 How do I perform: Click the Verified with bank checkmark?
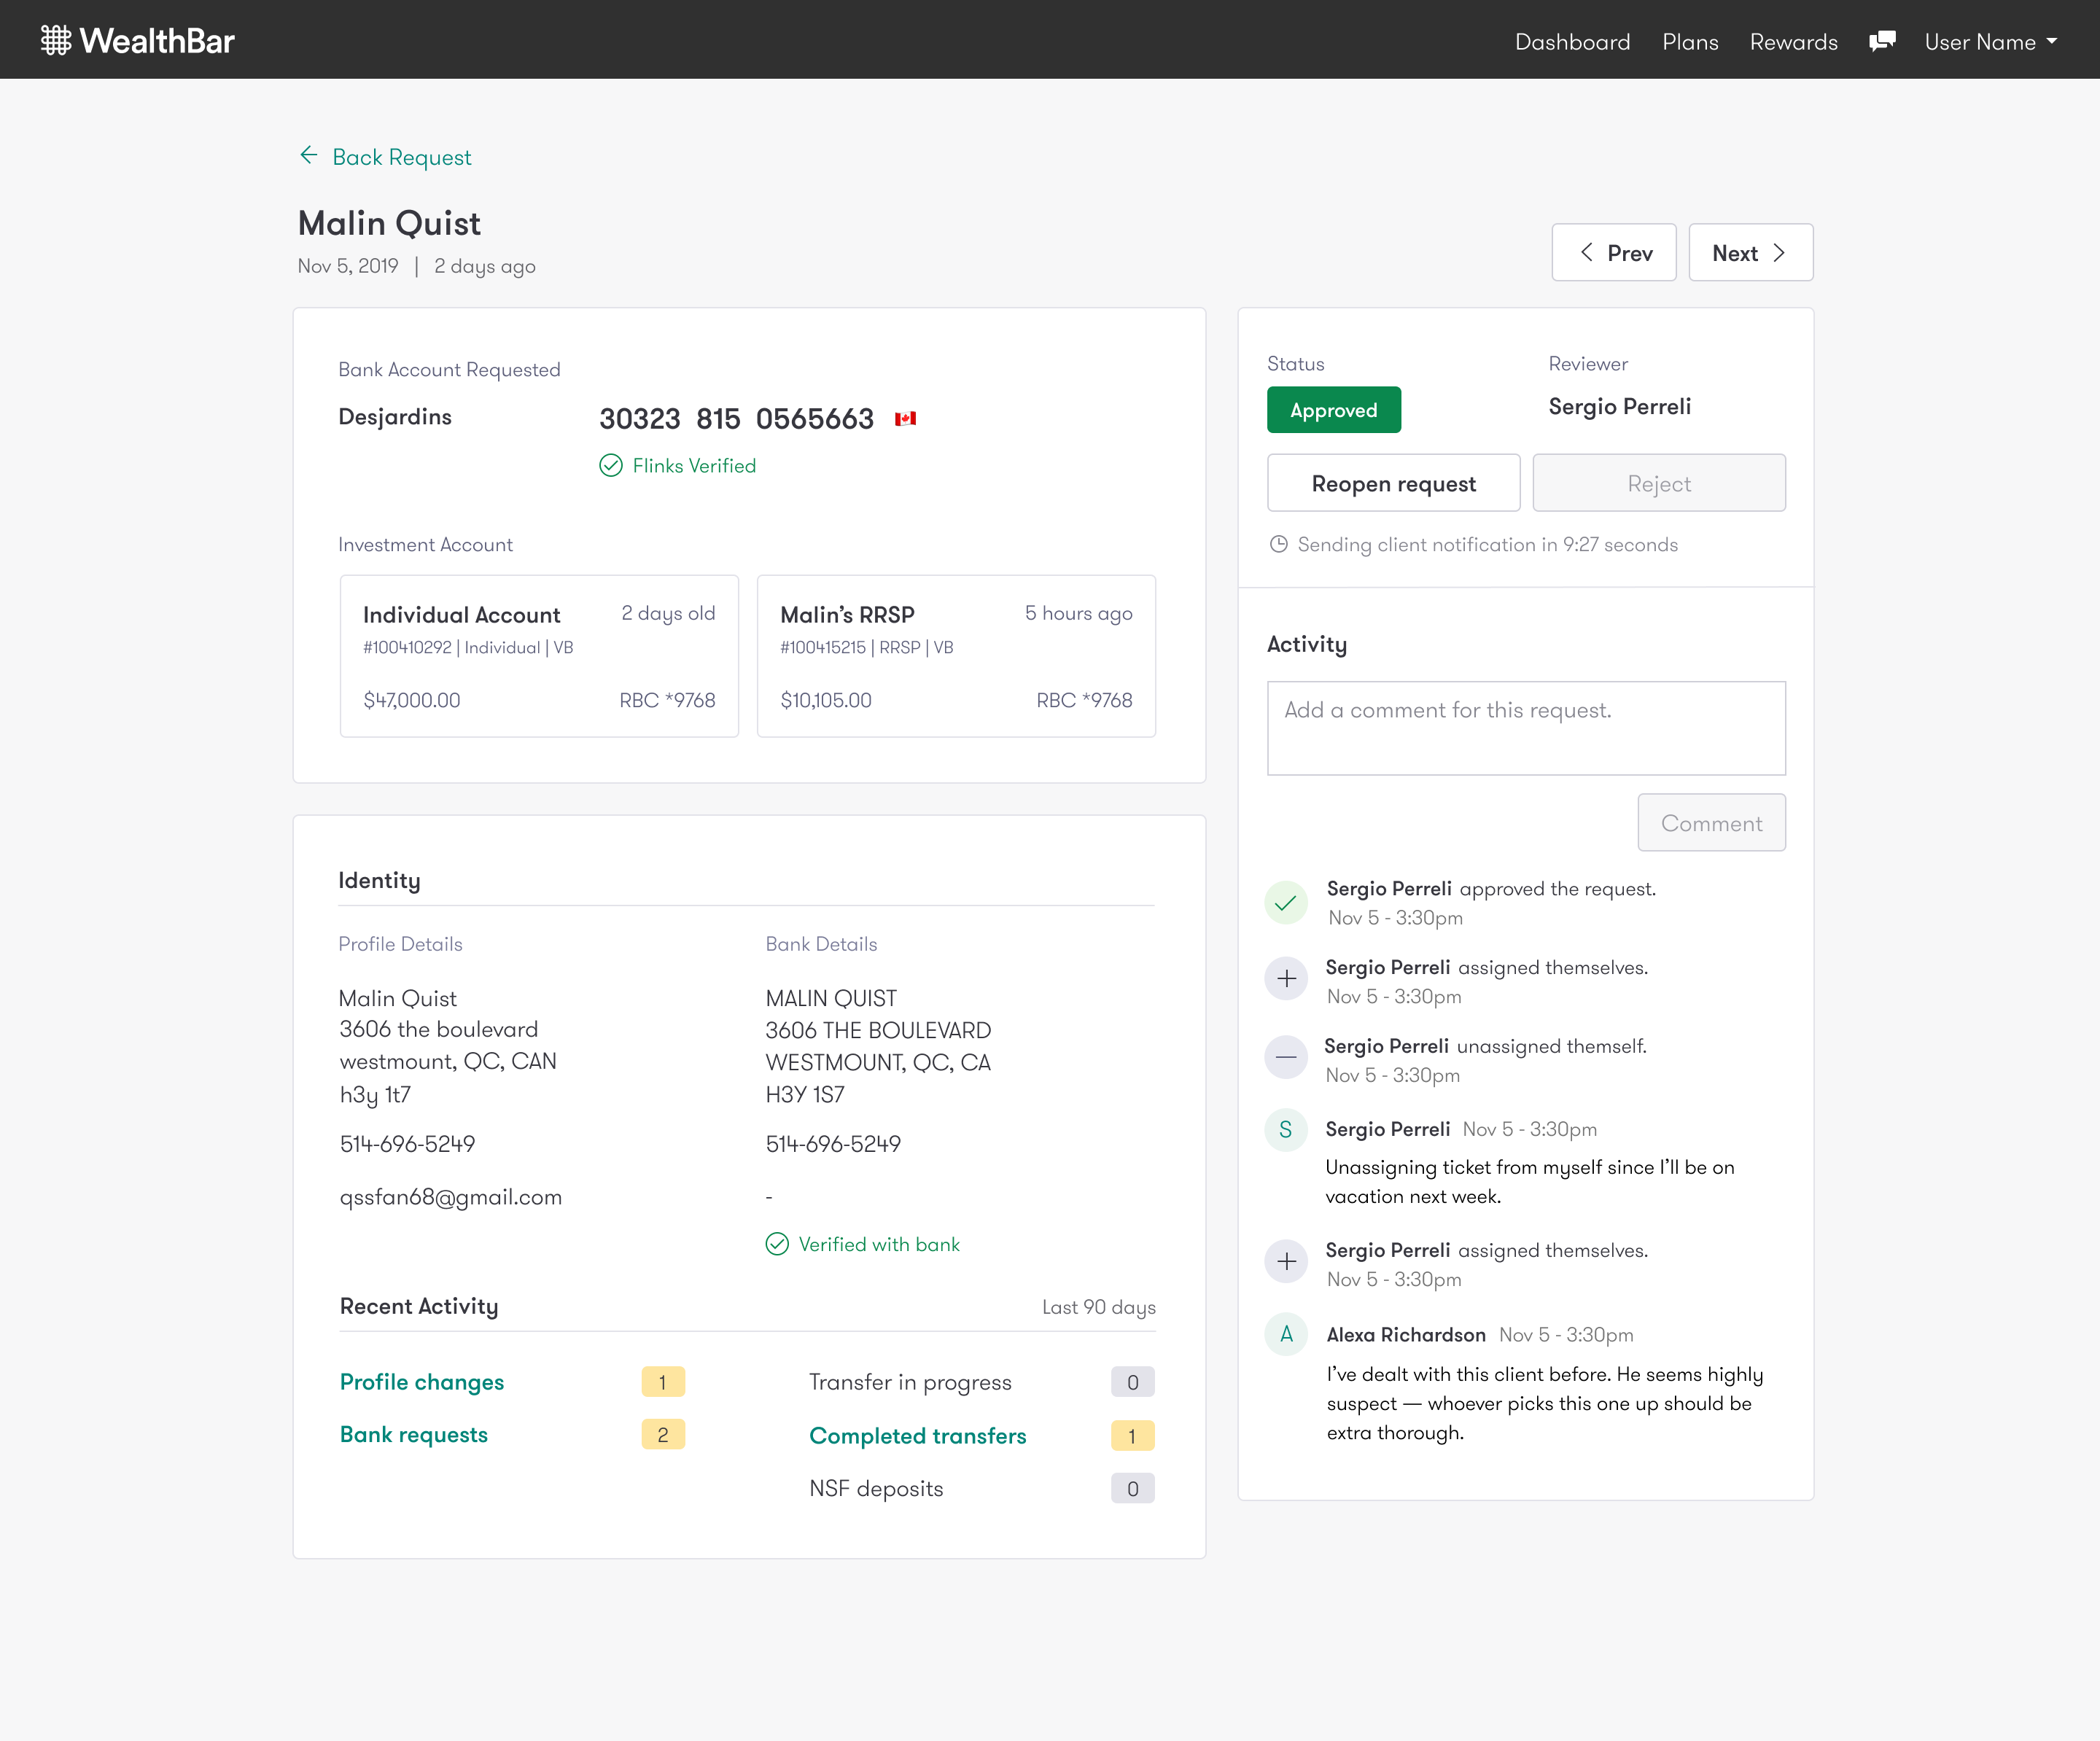pos(777,1244)
